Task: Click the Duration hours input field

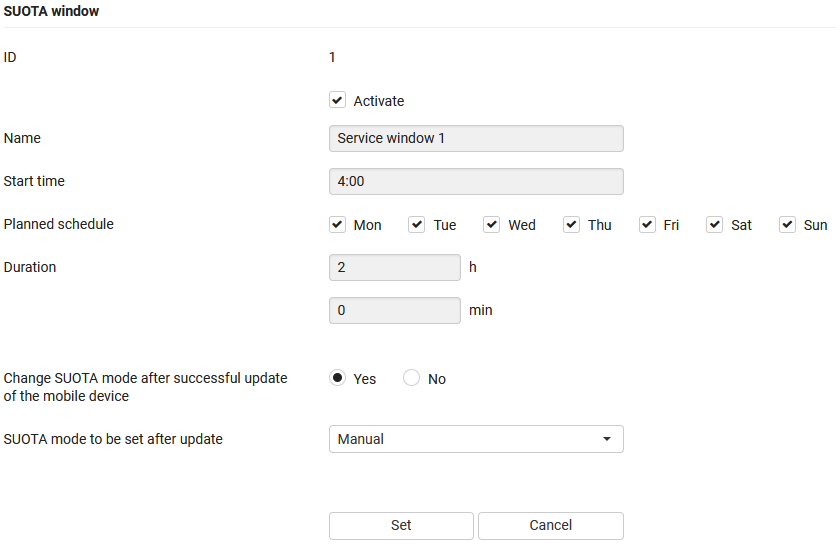Action: 394,268
